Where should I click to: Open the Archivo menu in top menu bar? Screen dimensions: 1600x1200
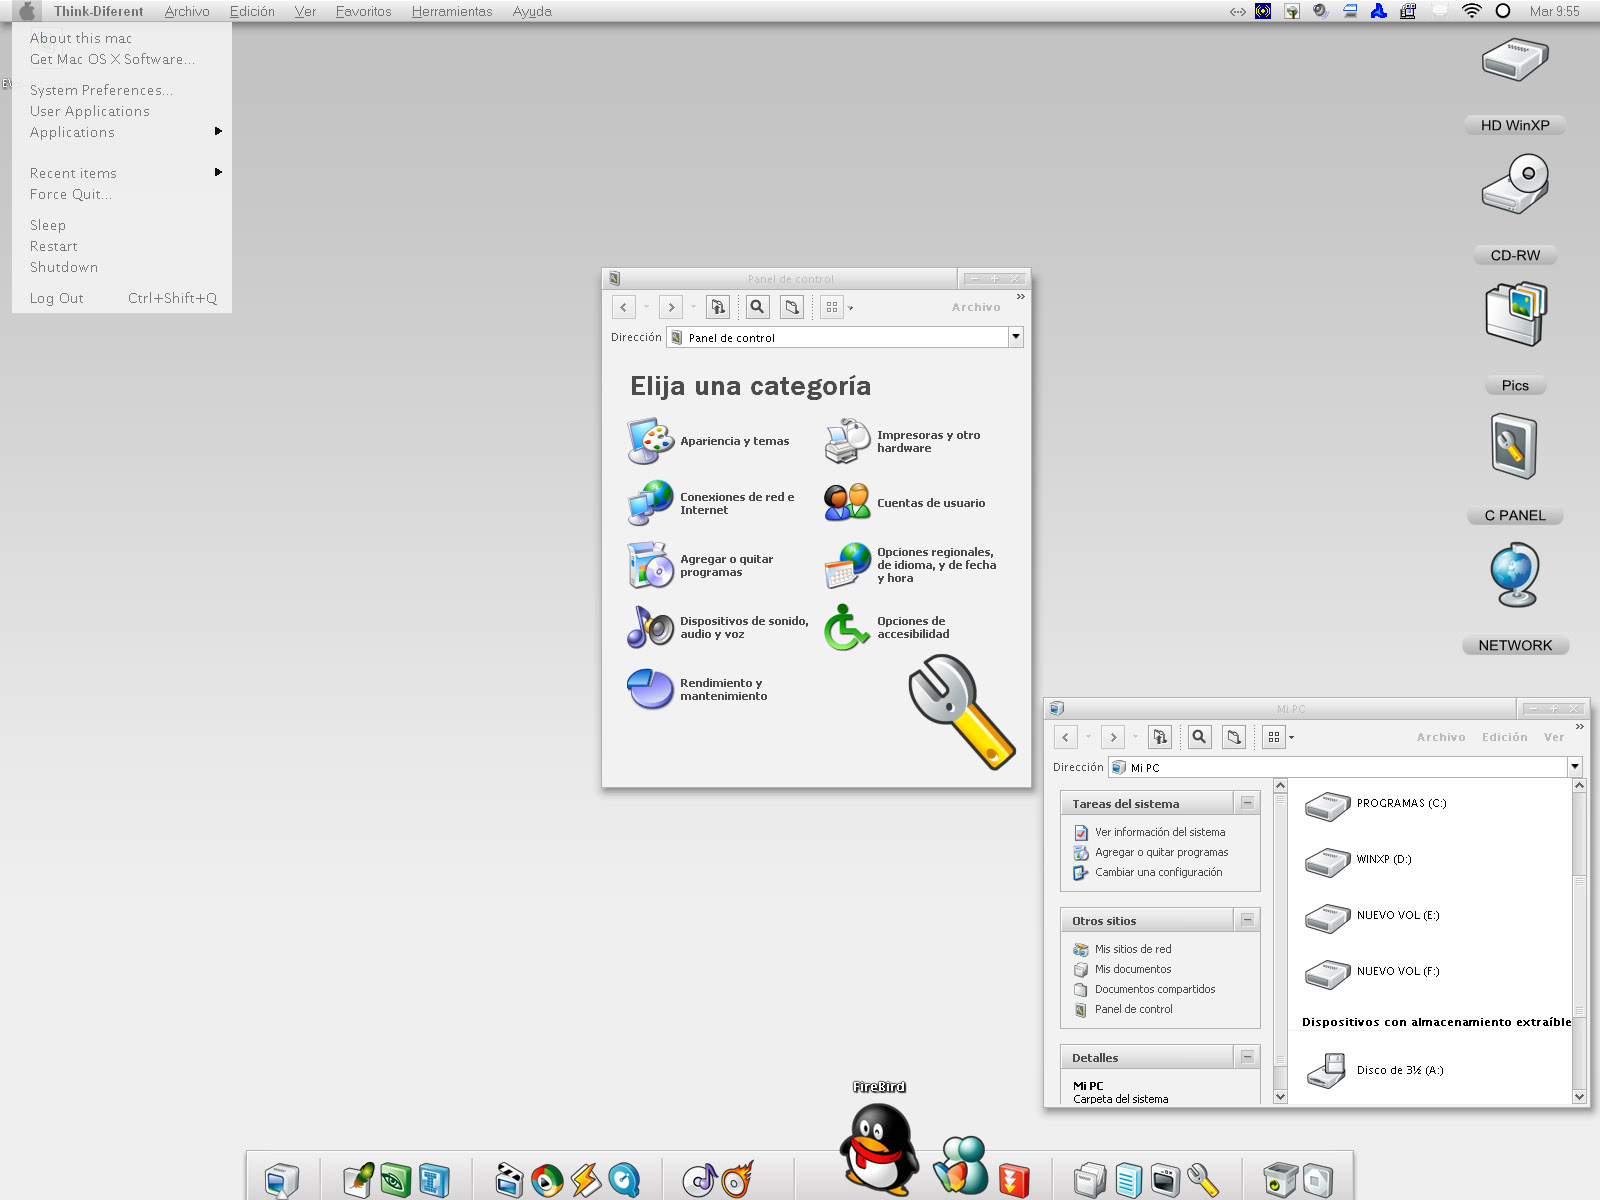(x=187, y=11)
